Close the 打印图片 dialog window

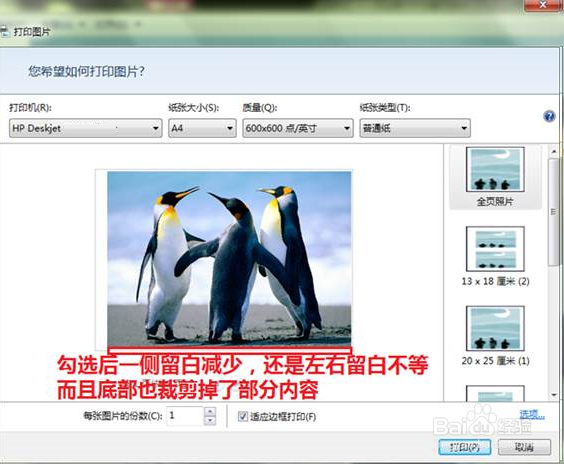point(543,5)
